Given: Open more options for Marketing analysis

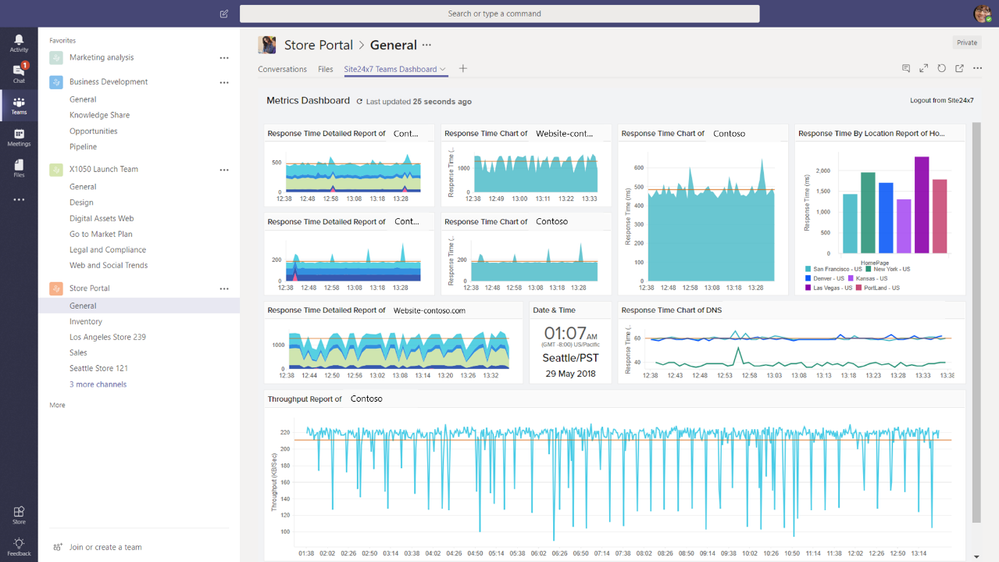Looking at the screenshot, I should (x=224, y=58).
